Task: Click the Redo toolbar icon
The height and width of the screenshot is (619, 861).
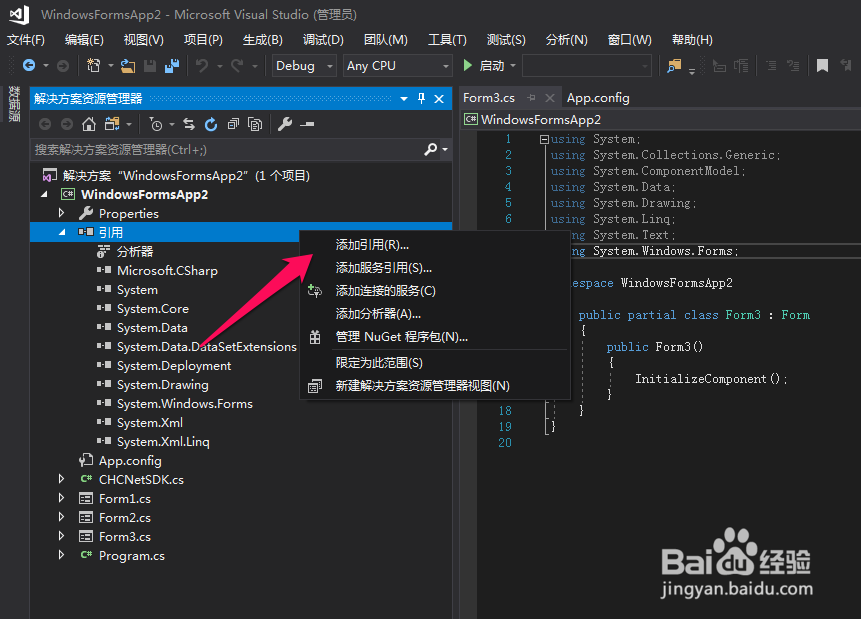Action: point(237,66)
